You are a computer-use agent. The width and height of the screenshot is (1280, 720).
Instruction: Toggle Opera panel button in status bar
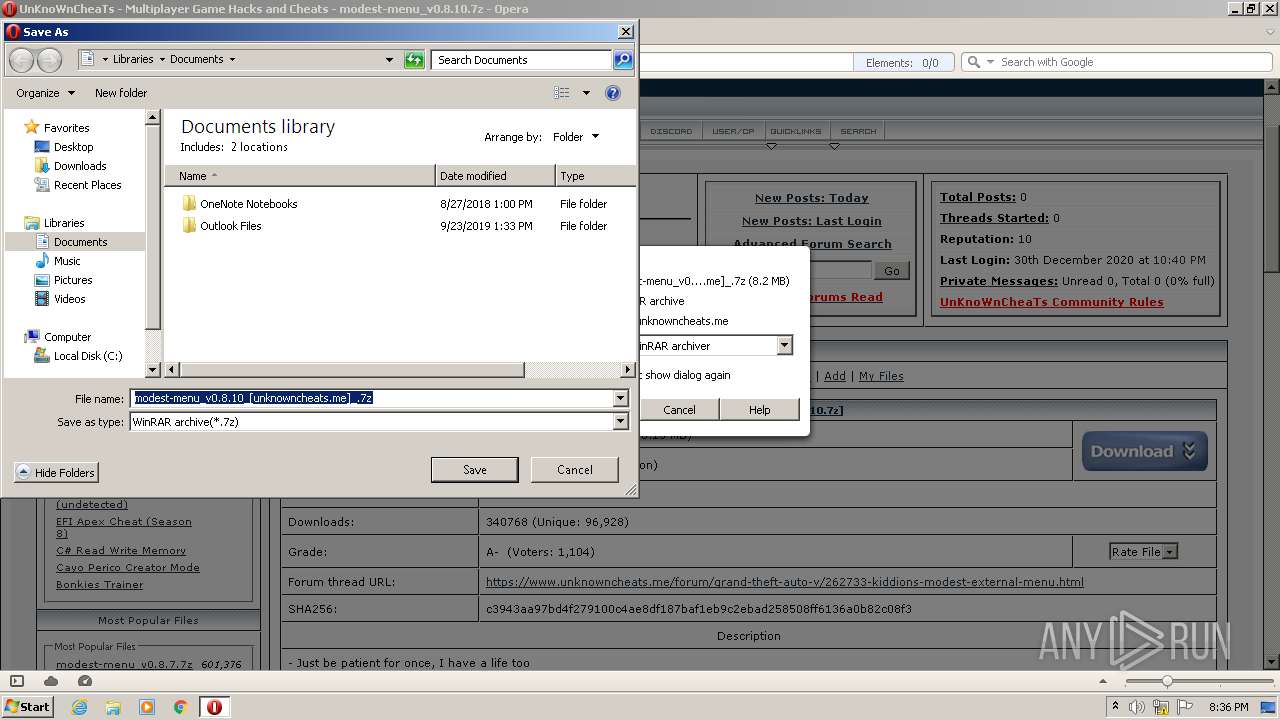coord(16,681)
